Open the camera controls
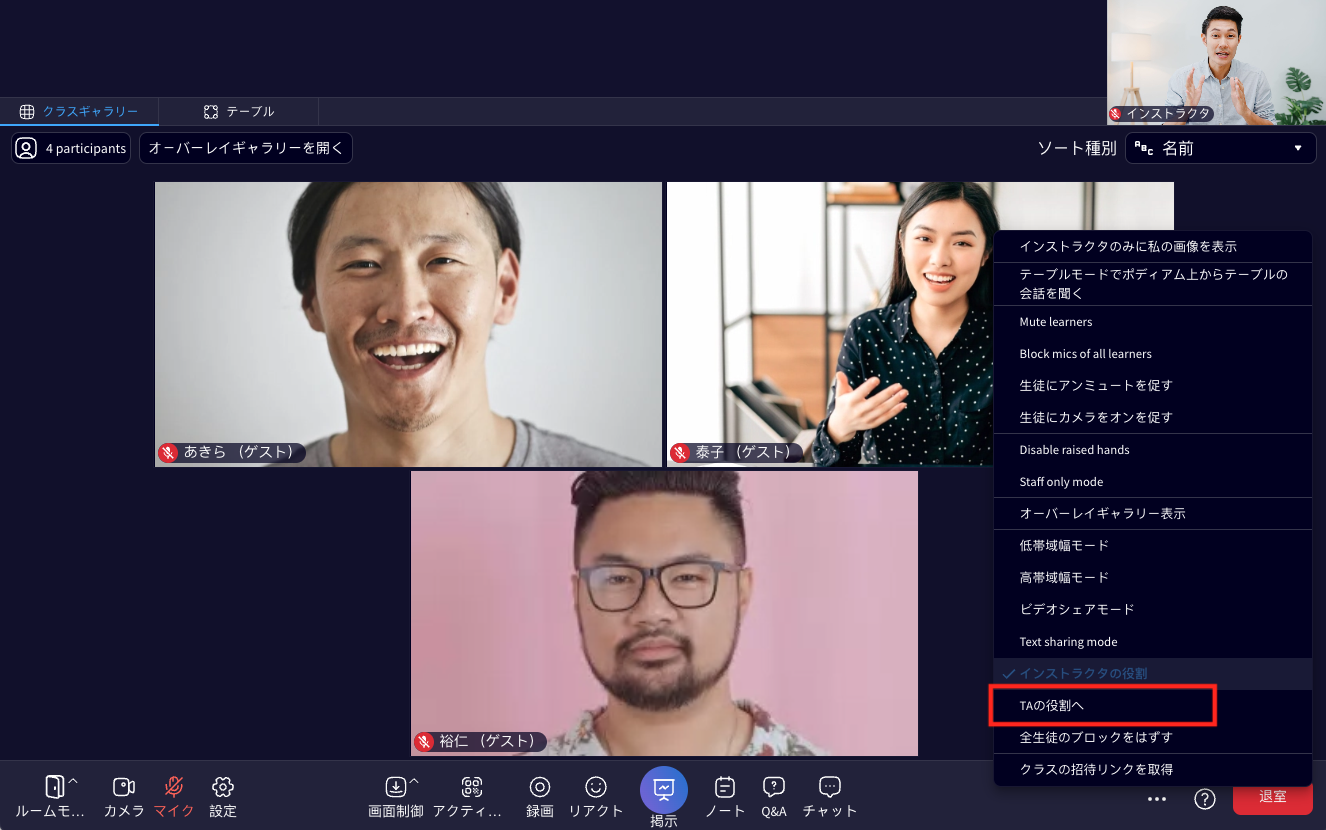Image resolution: width=1326 pixels, height=830 pixels. coord(124,796)
